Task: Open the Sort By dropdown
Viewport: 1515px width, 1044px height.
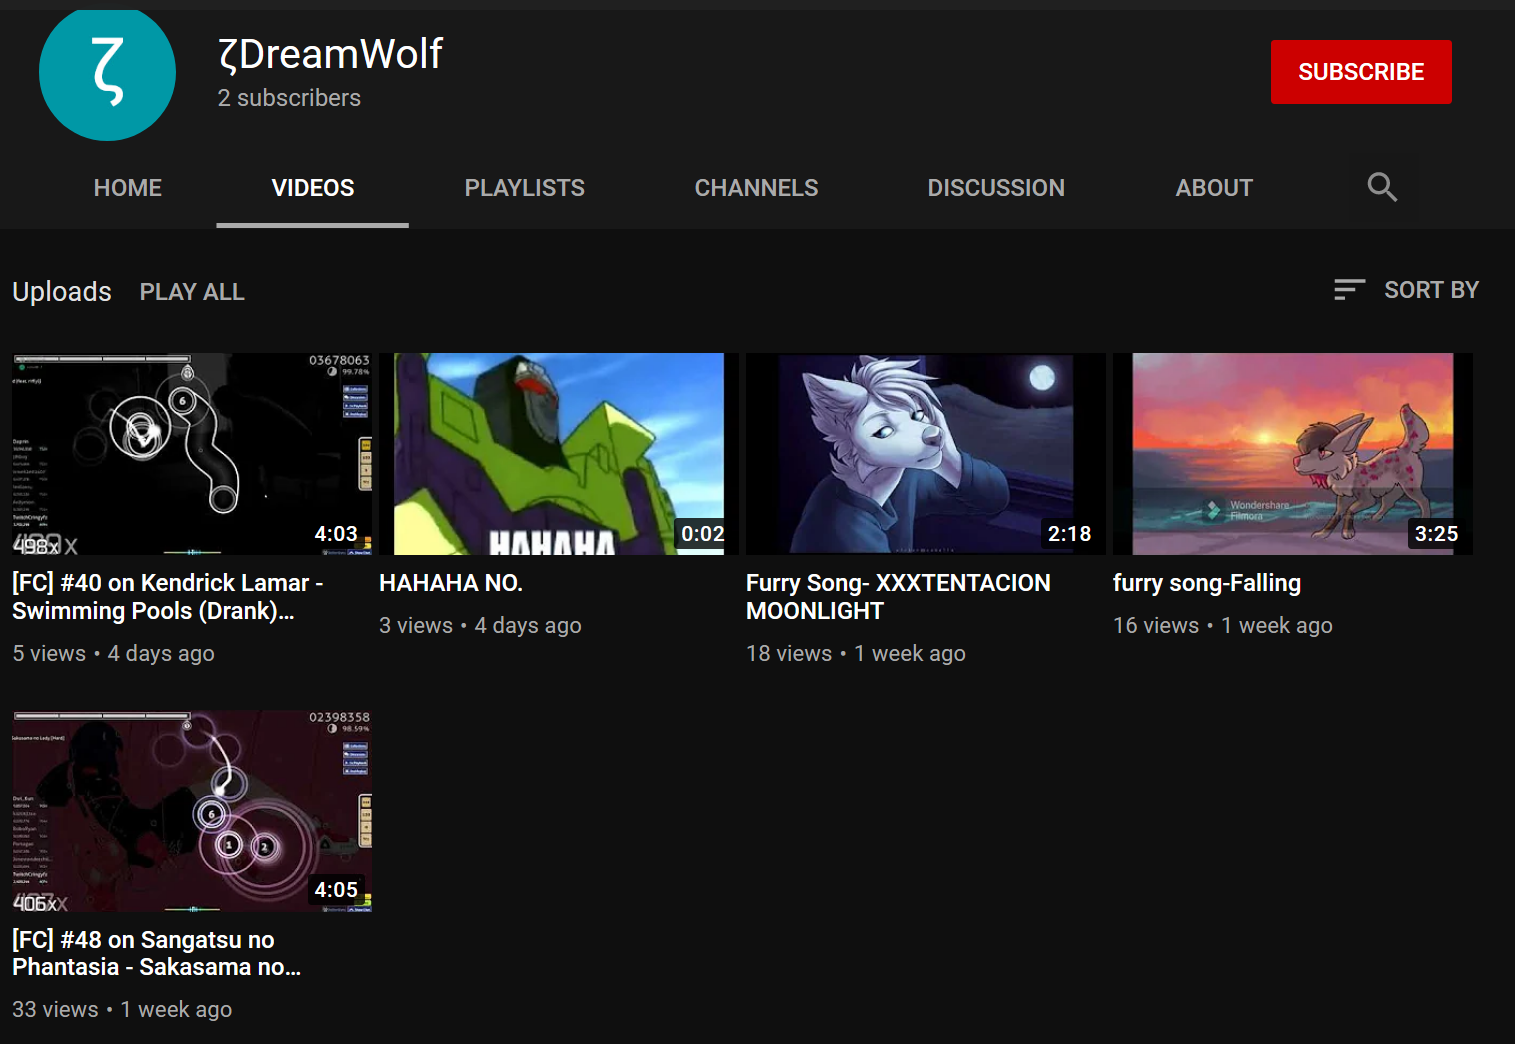Action: point(1406,290)
